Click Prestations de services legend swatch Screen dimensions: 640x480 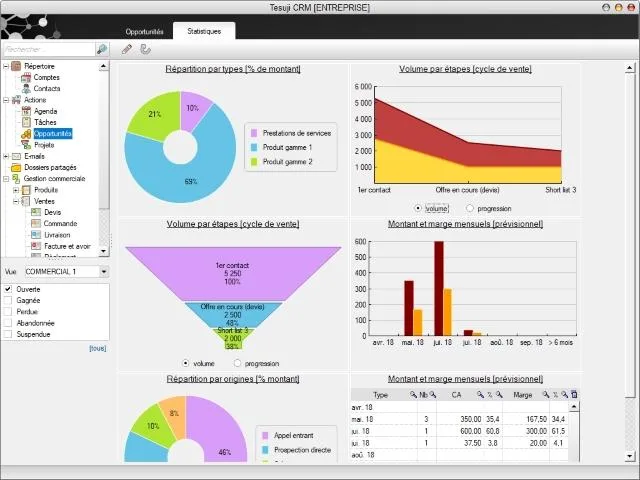[x=254, y=133]
